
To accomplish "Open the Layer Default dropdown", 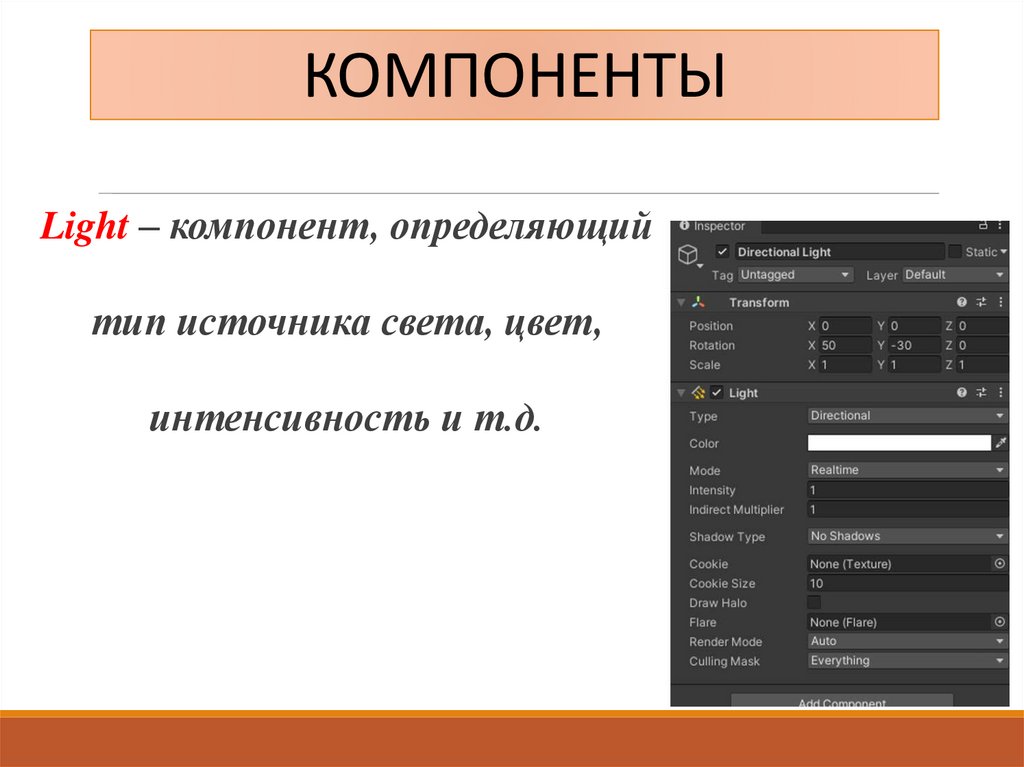I will coord(955,274).
